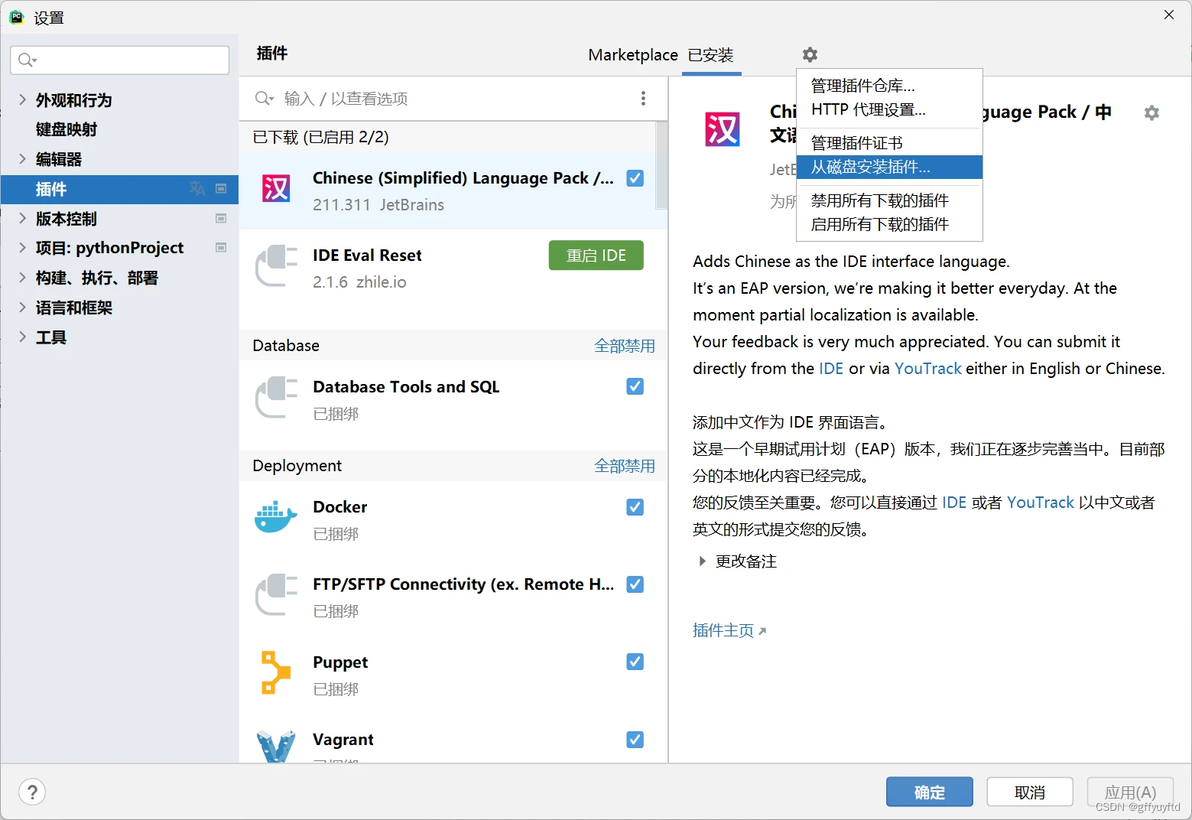Toggle the Chinese Language Pack checkbox
Screen dimensions: 1192x820
[636, 178]
